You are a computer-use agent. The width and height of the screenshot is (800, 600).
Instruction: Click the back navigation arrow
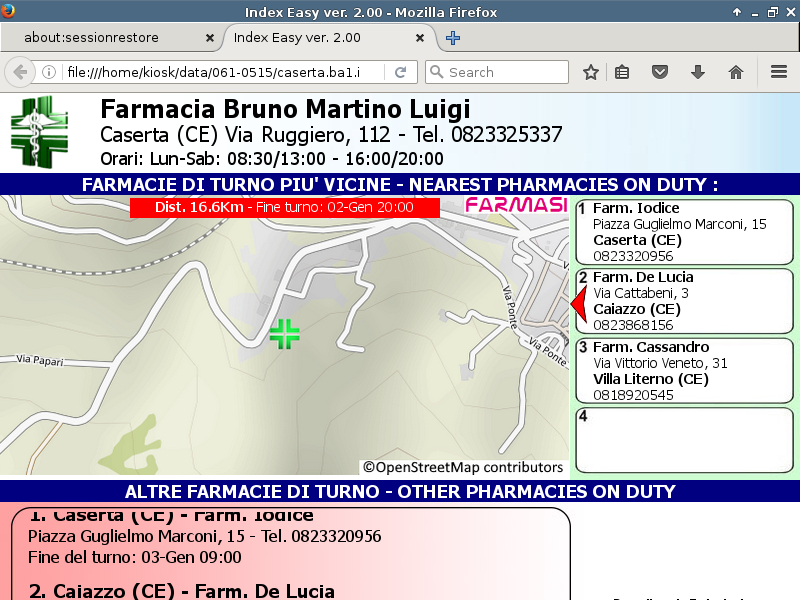click(x=19, y=72)
